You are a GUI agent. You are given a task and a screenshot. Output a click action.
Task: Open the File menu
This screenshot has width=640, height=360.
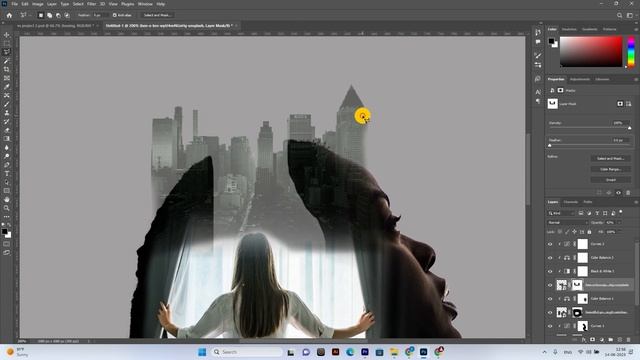(14, 4)
